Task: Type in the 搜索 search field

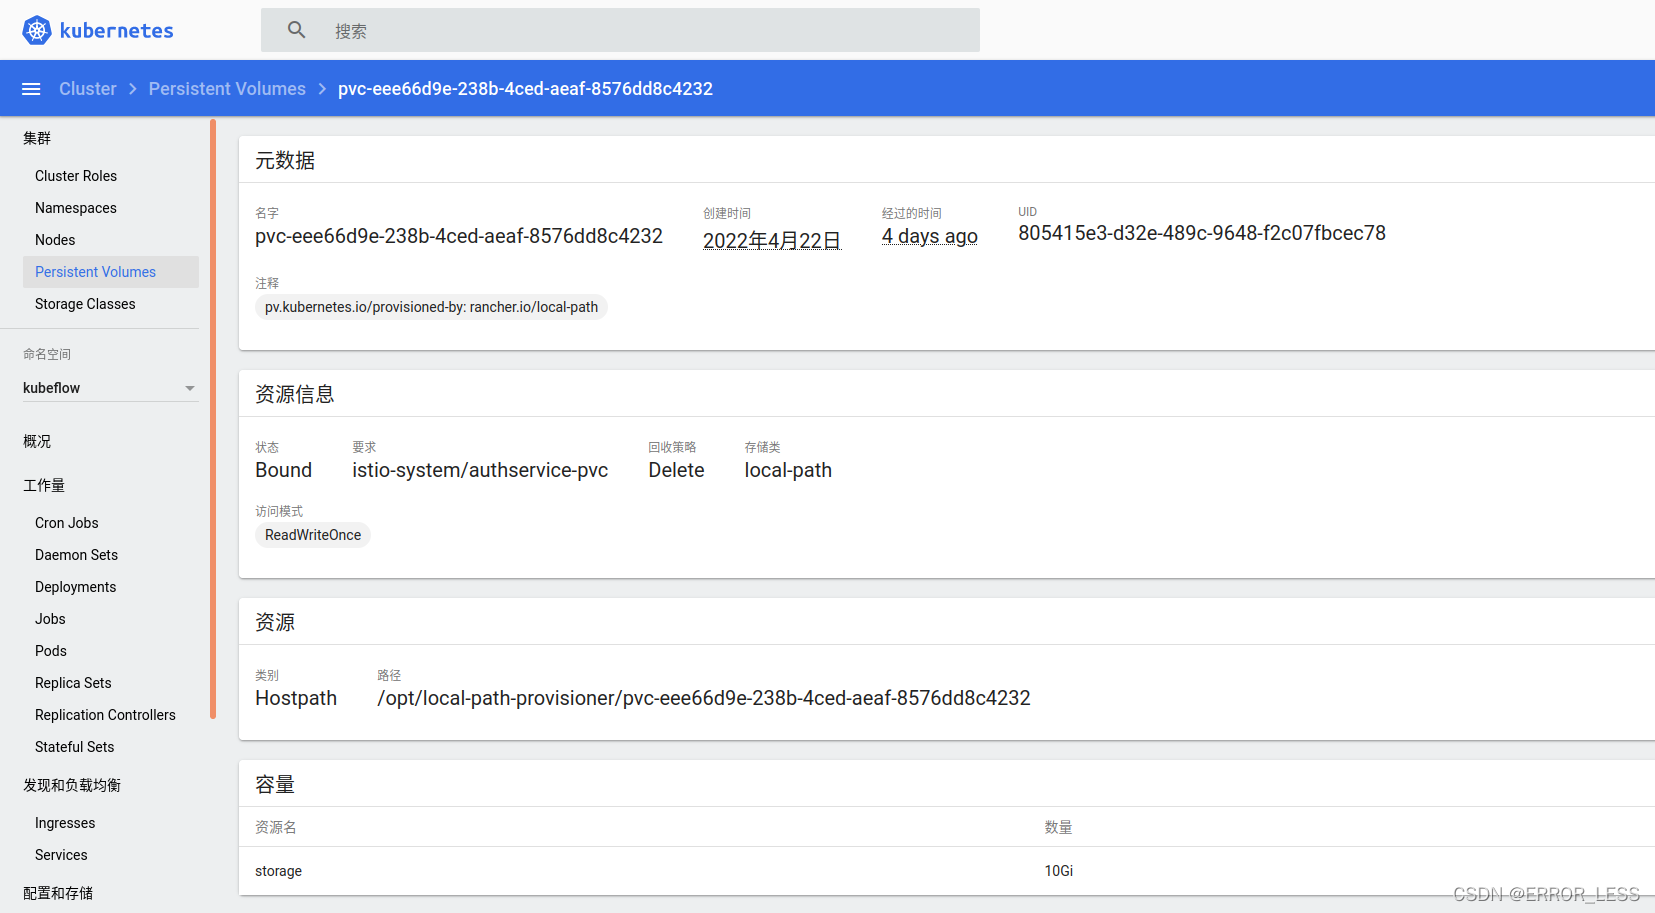Action: click(x=650, y=31)
